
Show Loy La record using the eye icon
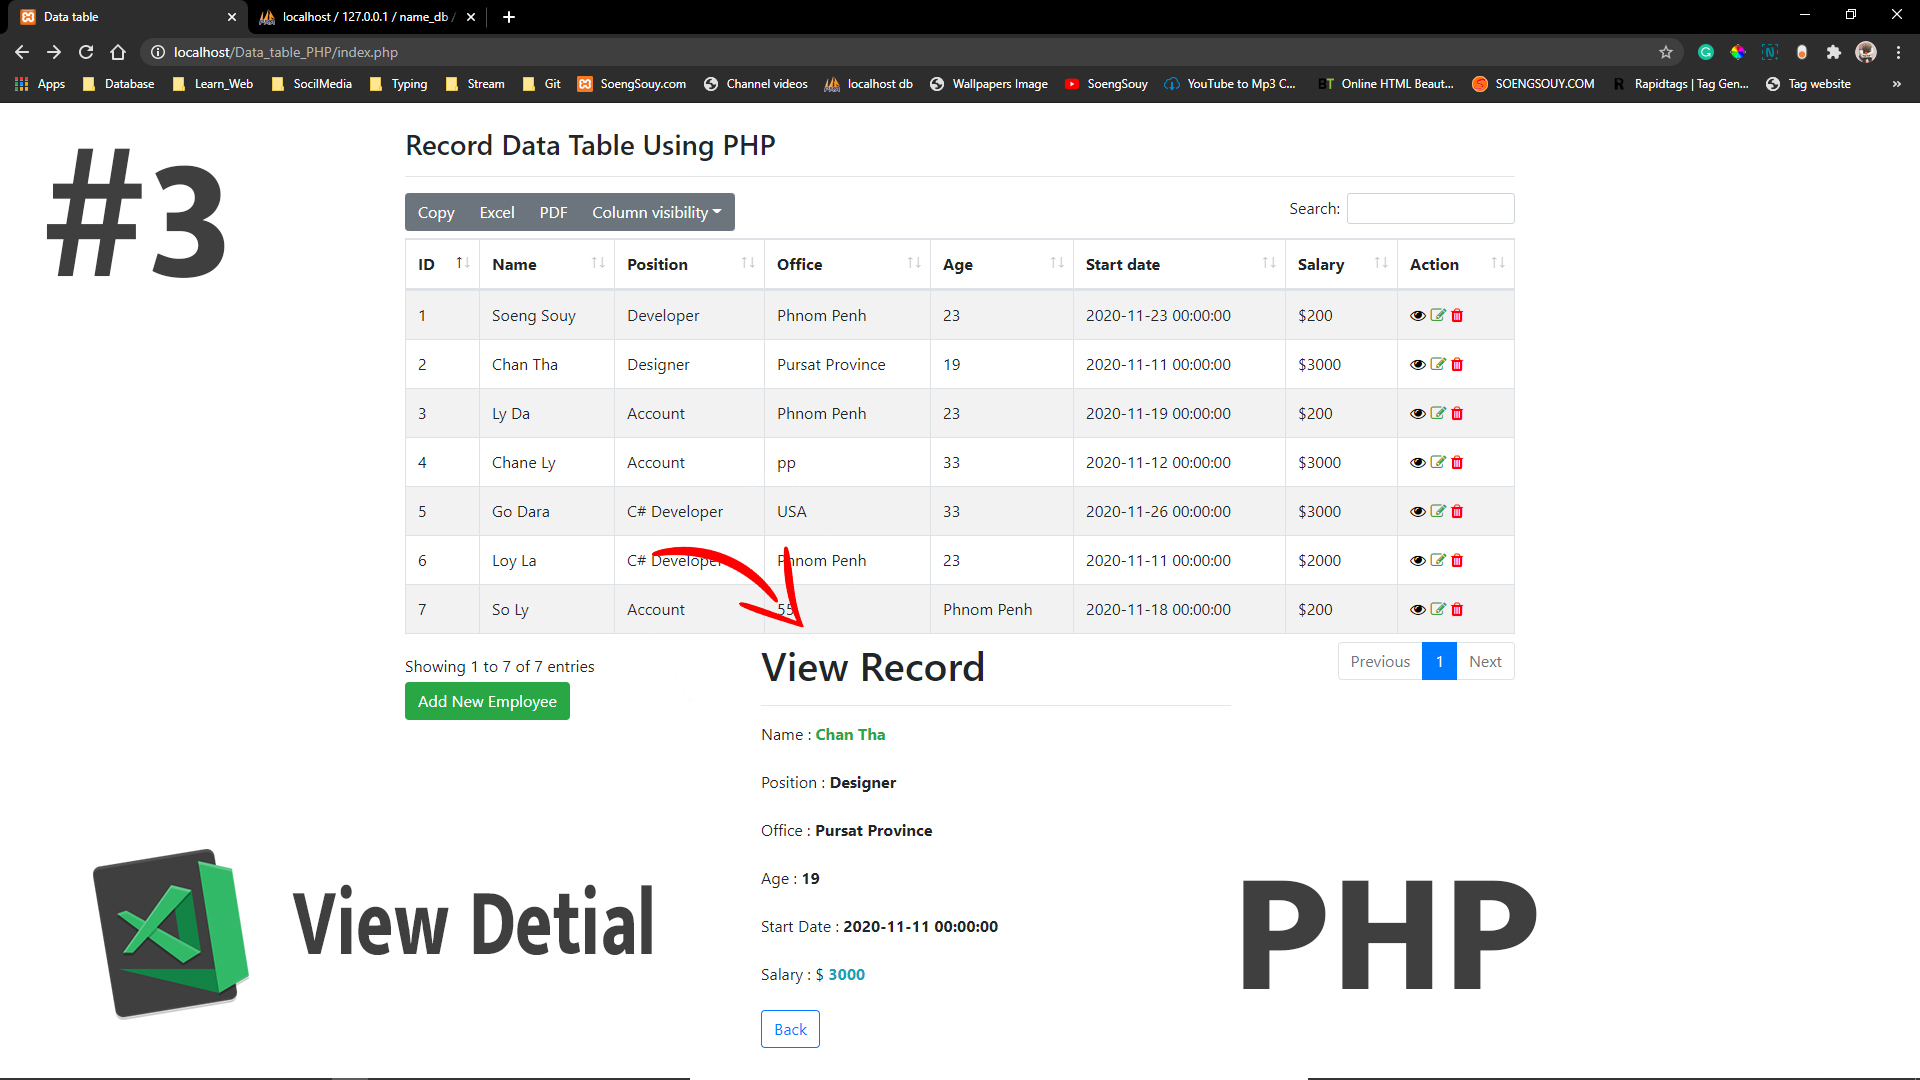[1417, 560]
